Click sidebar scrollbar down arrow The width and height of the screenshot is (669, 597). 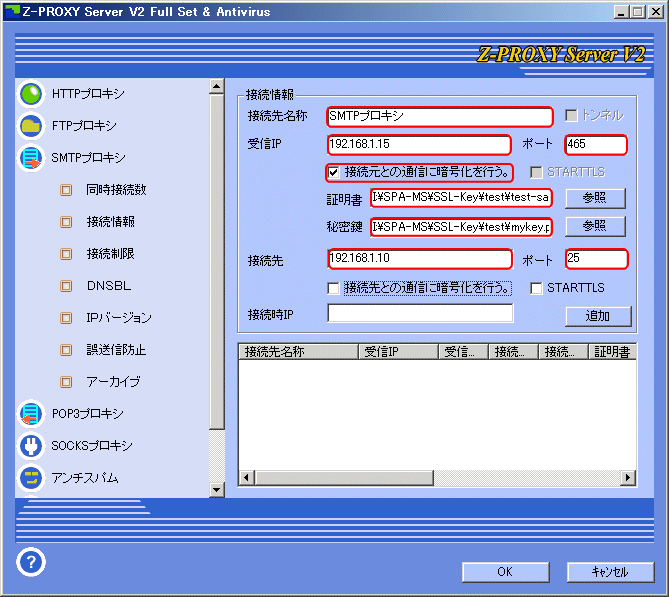click(x=217, y=489)
